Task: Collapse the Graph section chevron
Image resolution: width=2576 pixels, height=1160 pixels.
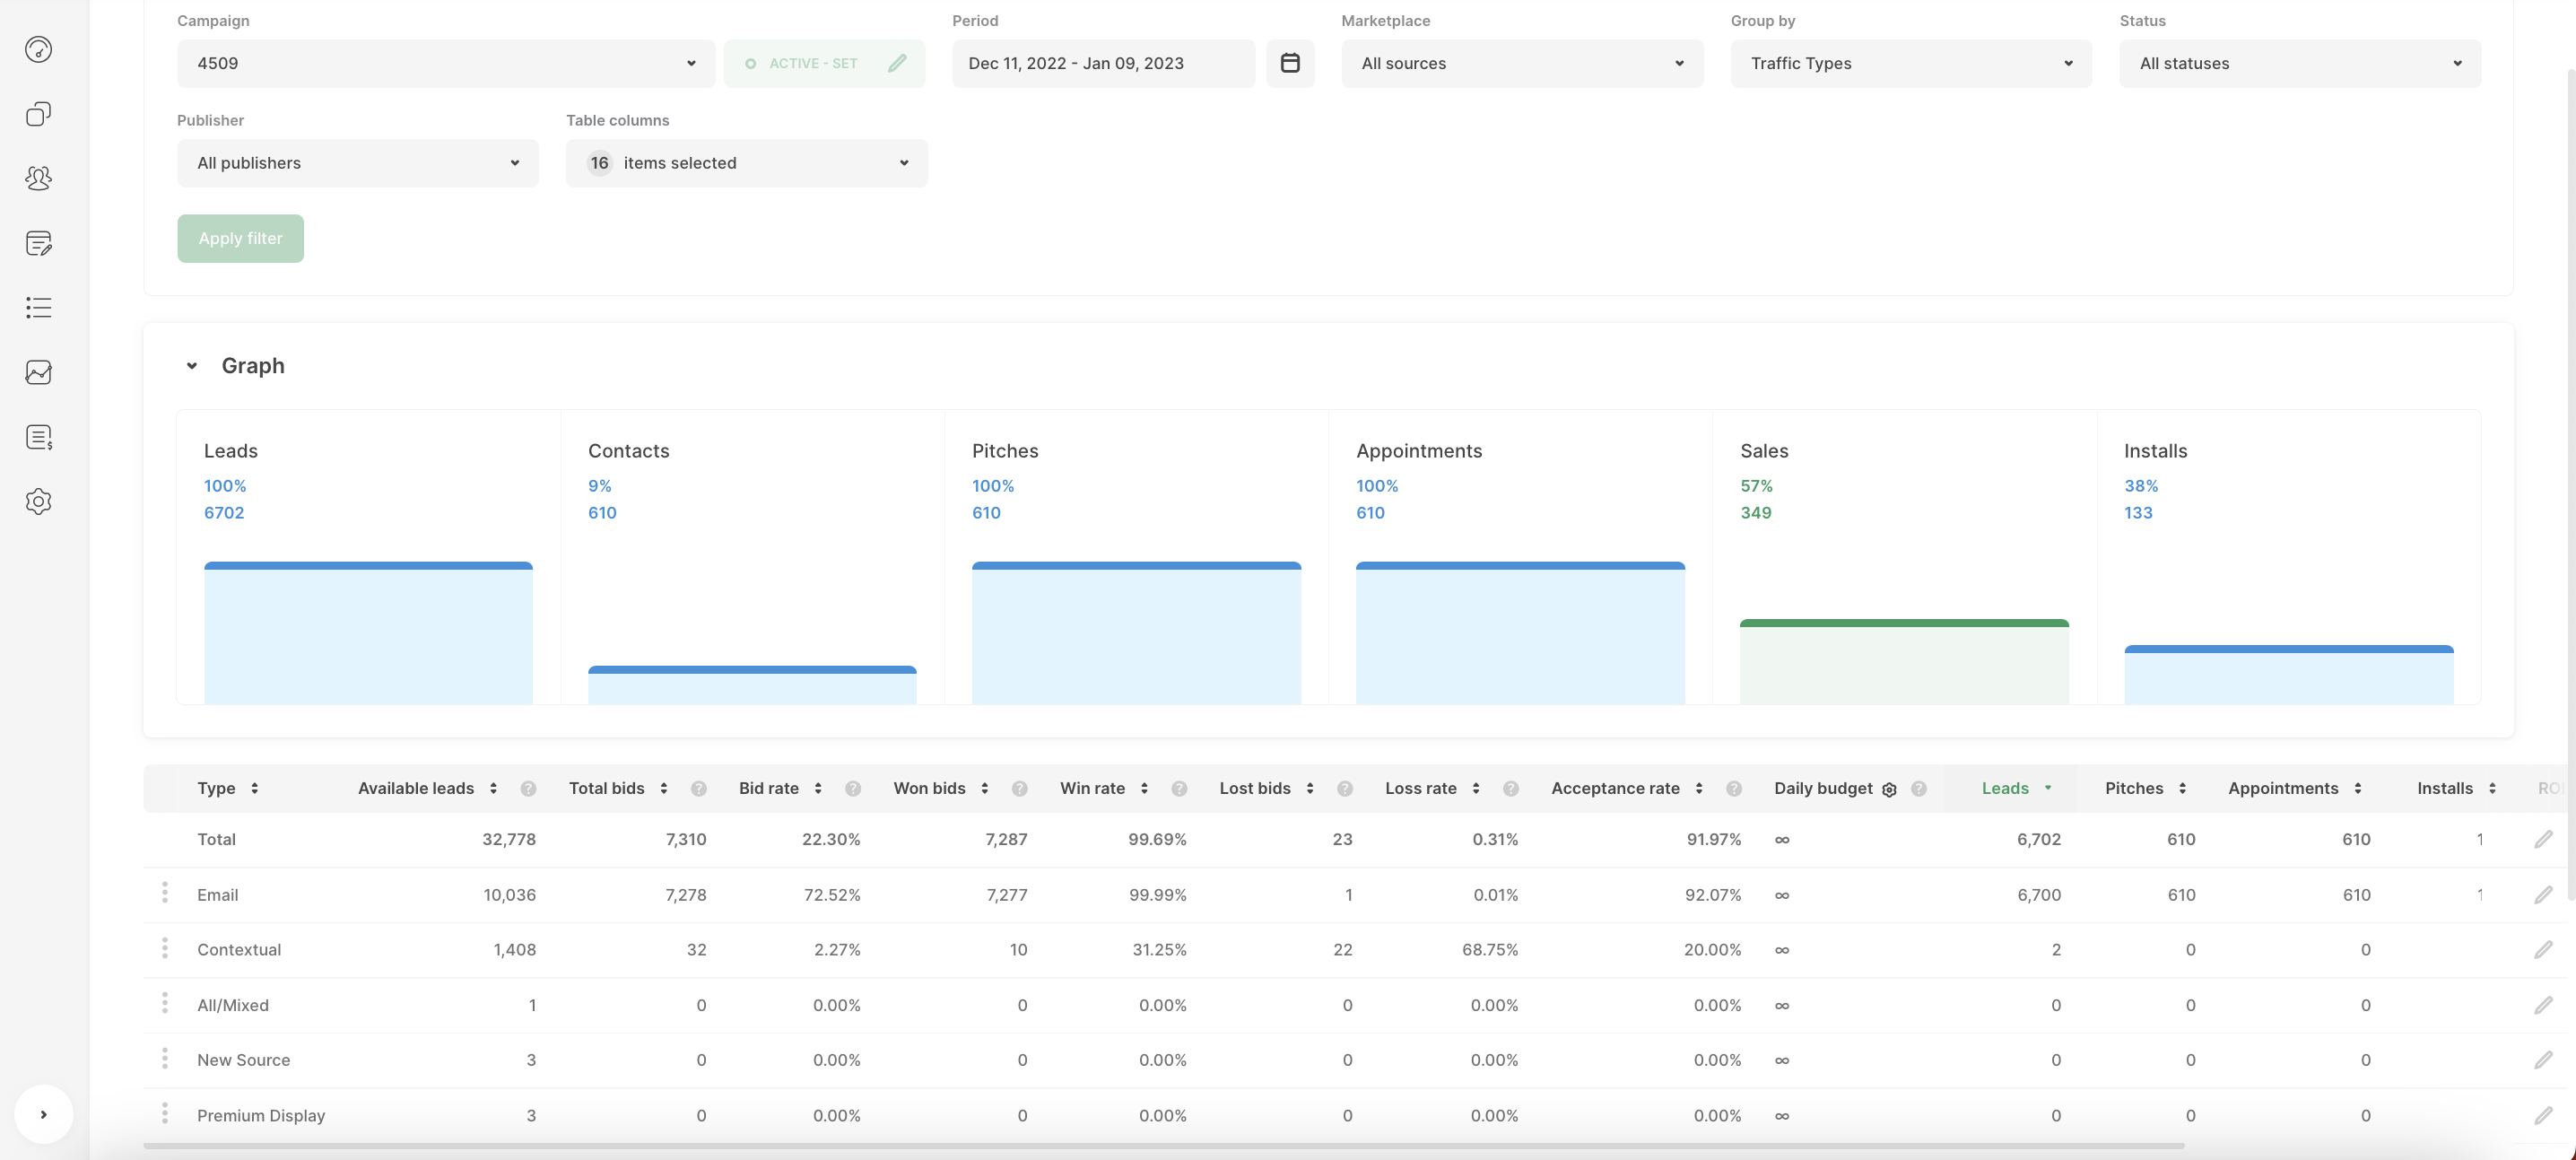Action: [192, 366]
